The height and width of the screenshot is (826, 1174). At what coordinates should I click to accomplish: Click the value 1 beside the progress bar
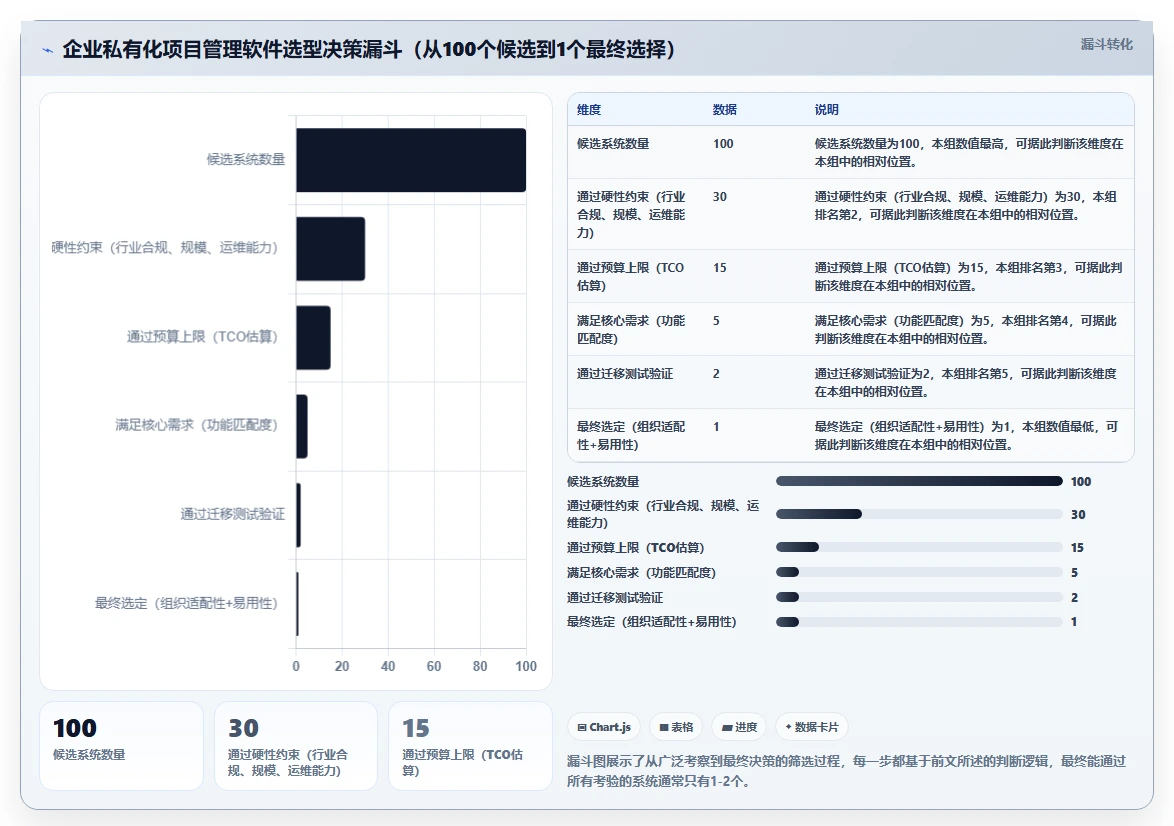[x=1074, y=622]
